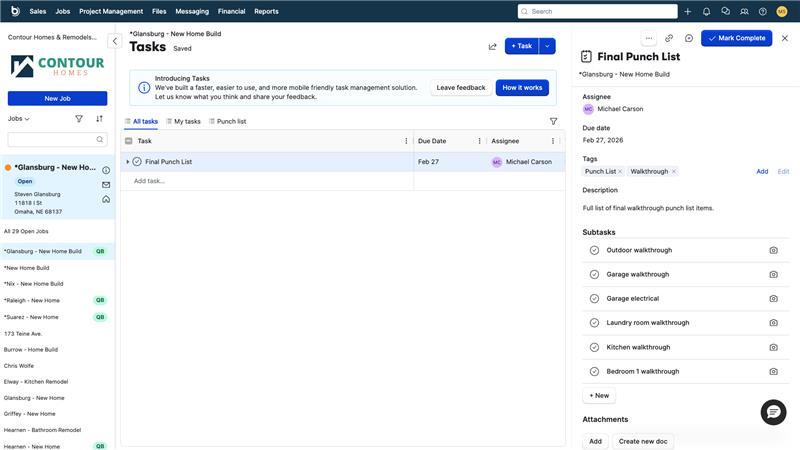
Task: Add a photo to Outdoor walkthrough subtask
Action: [773, 250]
